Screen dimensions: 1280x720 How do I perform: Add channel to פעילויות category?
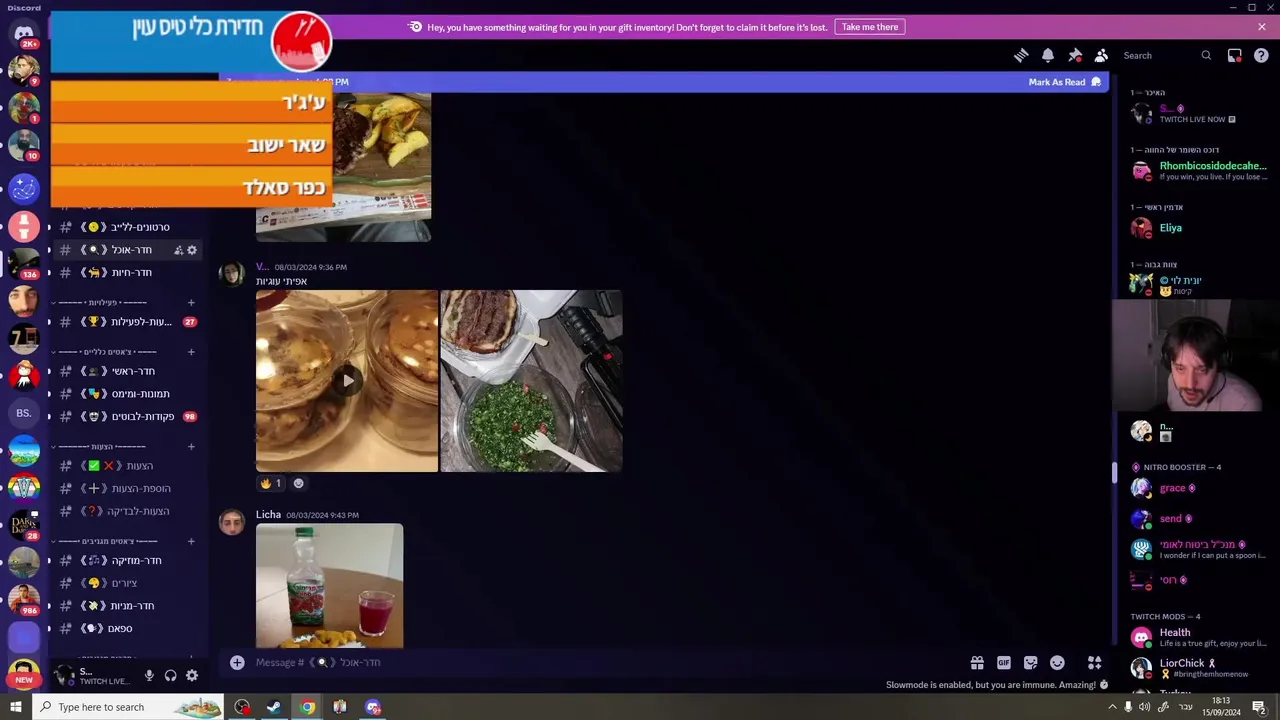tap(191, 302)
